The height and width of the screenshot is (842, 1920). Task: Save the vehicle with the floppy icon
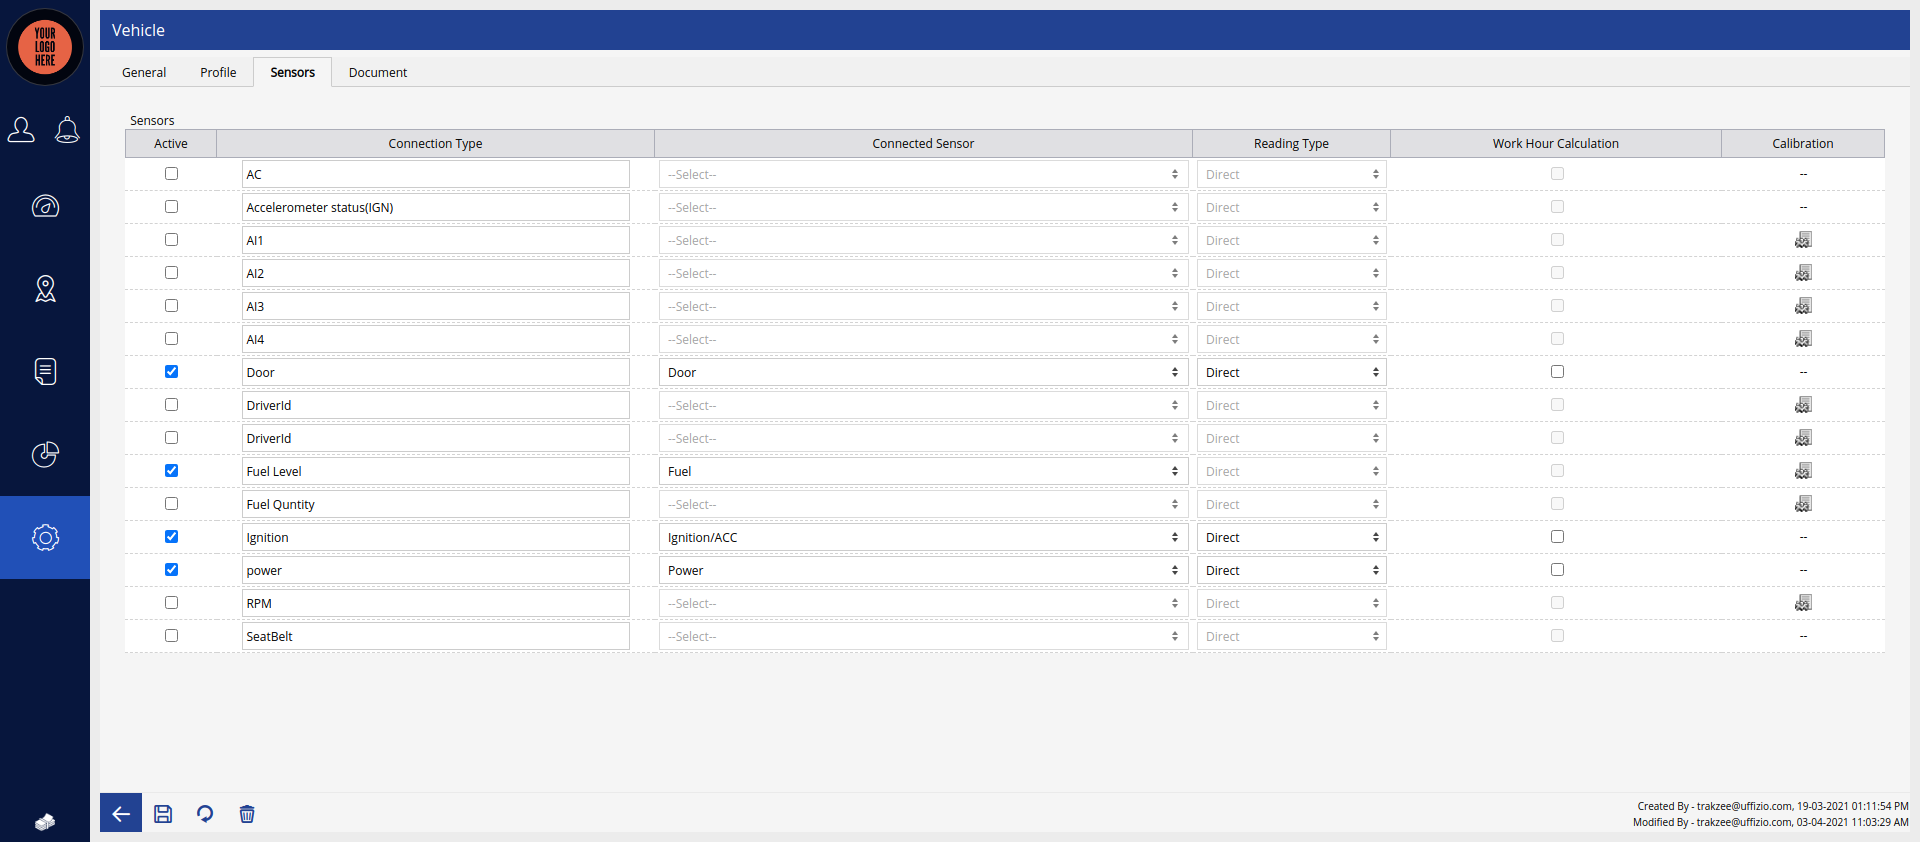[163, 814]
